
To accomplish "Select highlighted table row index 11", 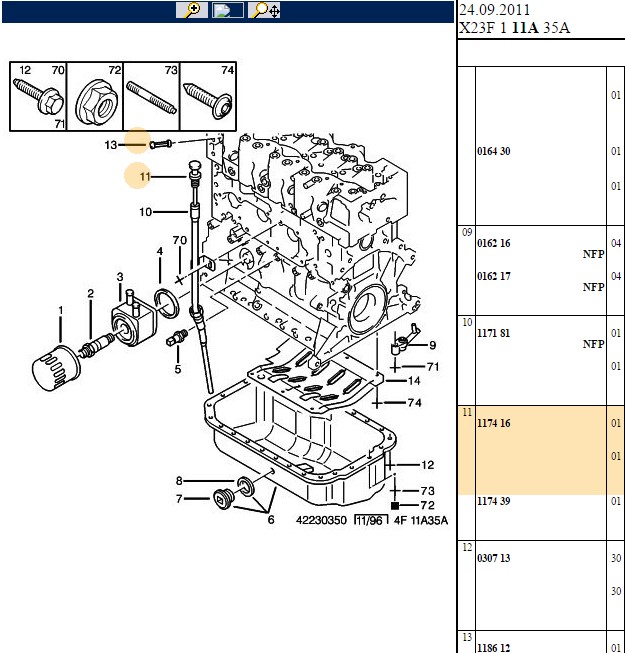I will click(x=467, y=412).
